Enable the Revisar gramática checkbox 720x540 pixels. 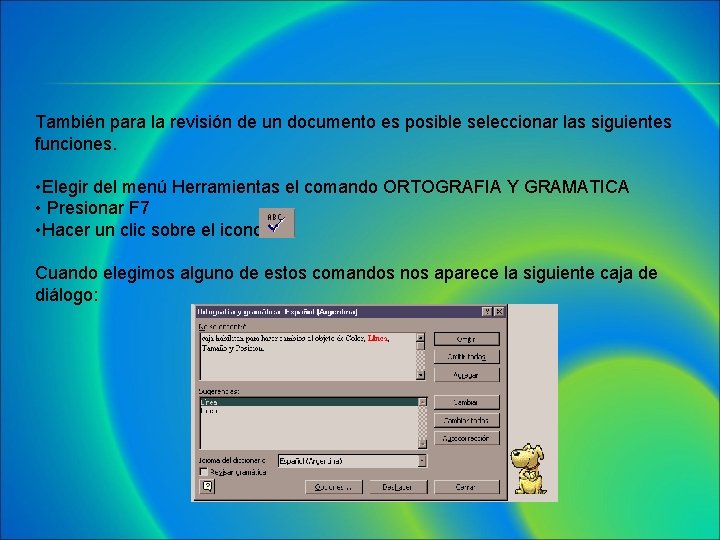click(x=204, y=472)
